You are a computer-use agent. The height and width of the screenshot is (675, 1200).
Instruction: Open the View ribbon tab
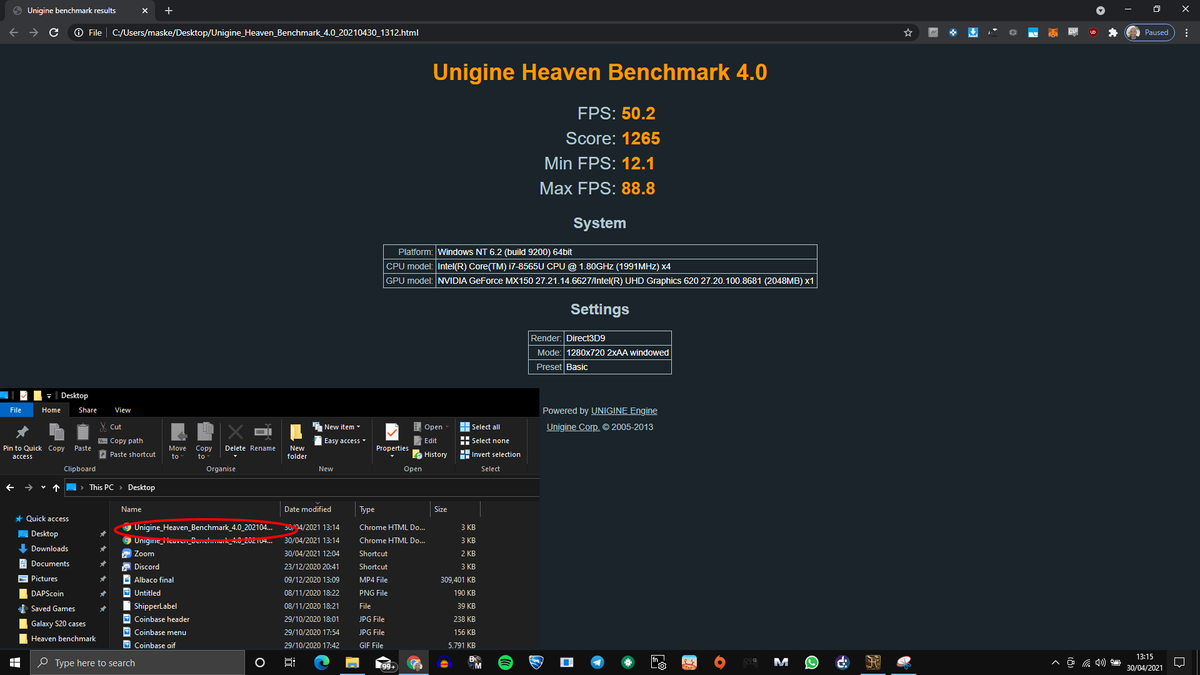click(122, 409)
